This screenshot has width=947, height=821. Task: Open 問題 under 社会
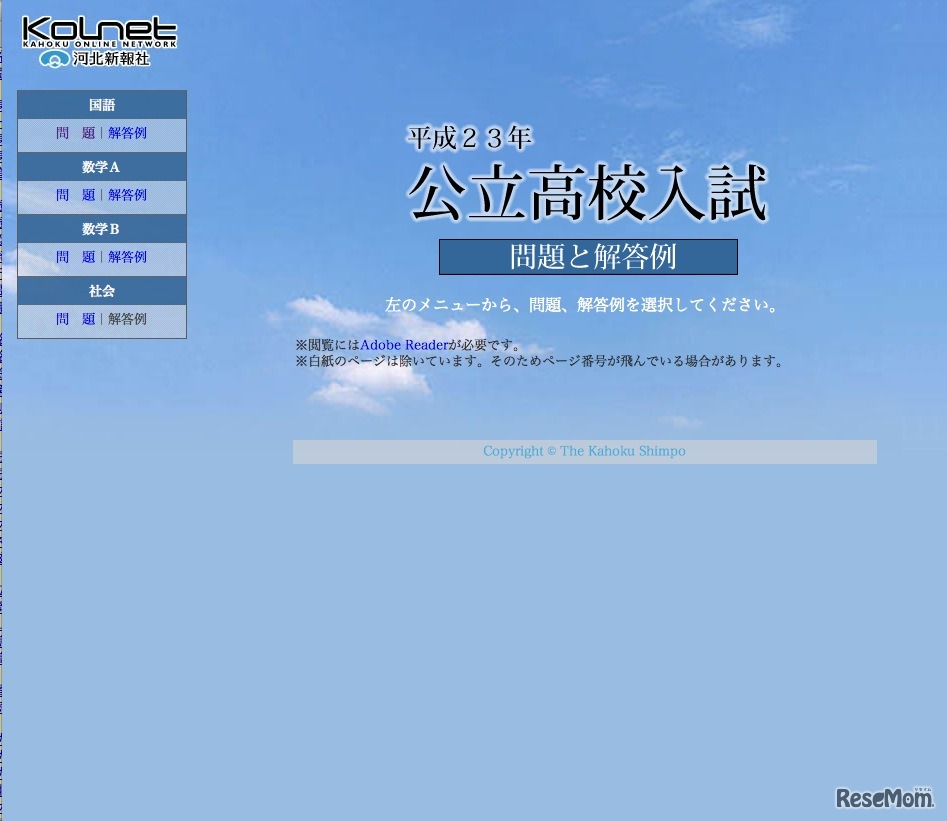tap(75, 319)
